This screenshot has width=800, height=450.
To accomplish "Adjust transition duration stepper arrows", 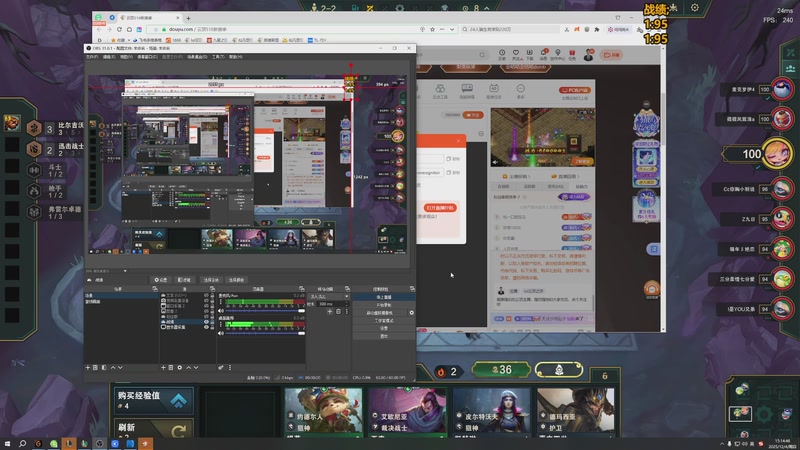I will (347, 304).
